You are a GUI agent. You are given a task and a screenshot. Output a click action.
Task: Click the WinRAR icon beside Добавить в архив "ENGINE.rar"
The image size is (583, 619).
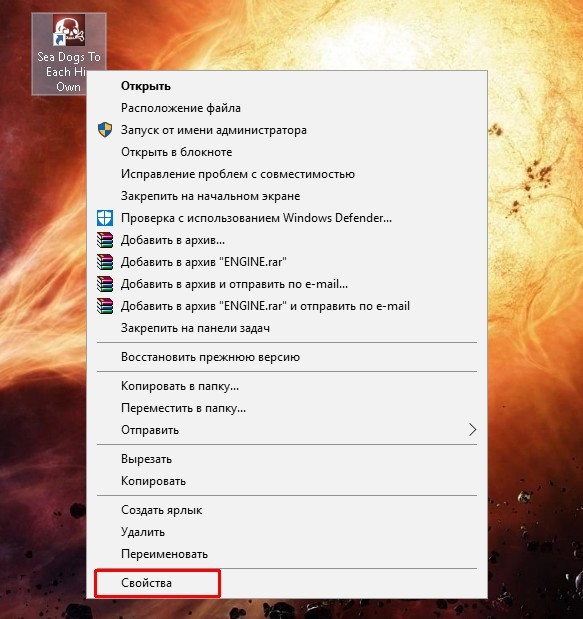(x=105, y=262)
